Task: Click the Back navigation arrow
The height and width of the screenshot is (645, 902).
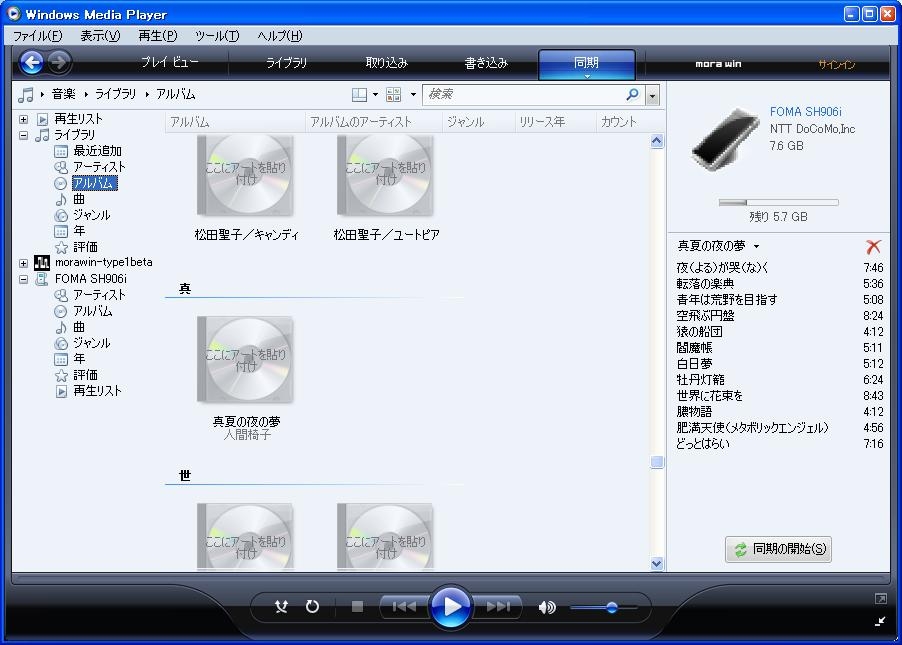Action: pyautogui.click(x=32, y=62)
